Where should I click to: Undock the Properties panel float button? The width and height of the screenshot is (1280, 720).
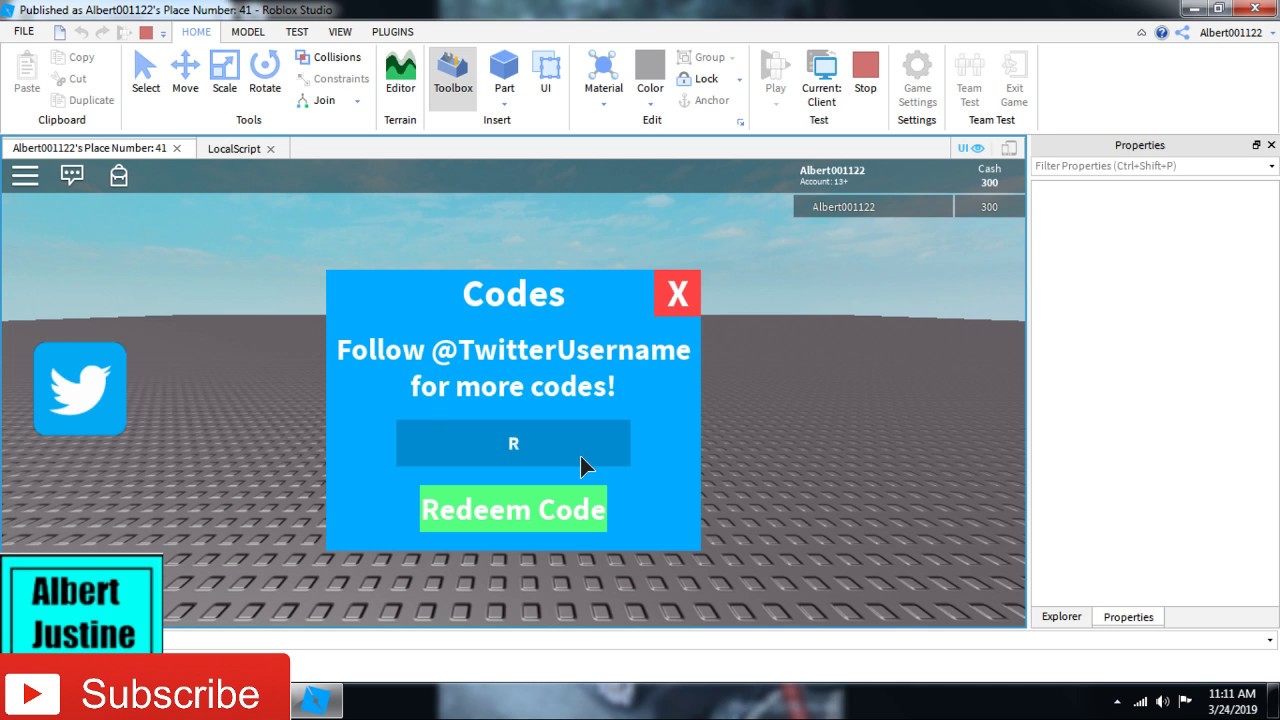click(1257, 145)
